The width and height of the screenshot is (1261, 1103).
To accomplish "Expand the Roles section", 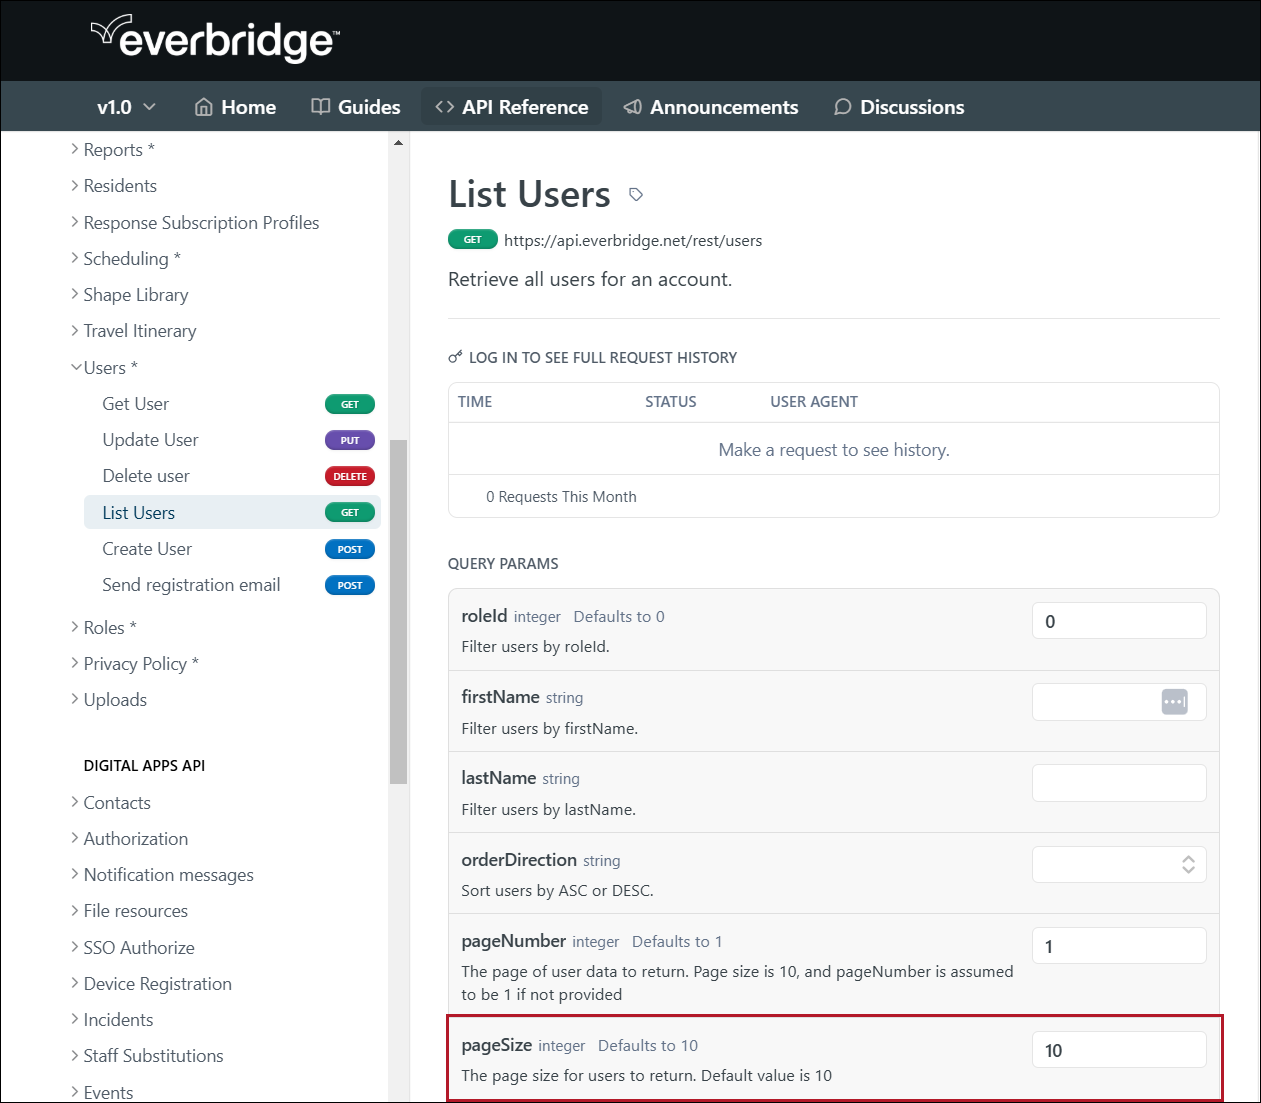I will tap(104, 627).
